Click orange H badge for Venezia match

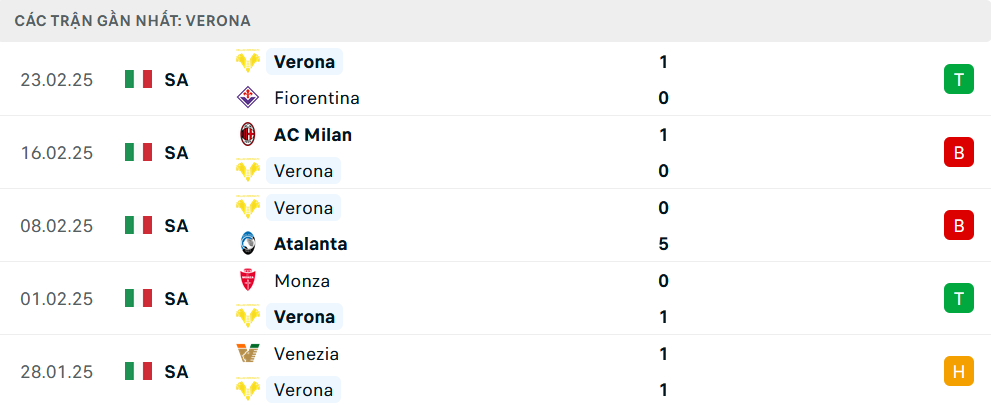tap(958, 372)
